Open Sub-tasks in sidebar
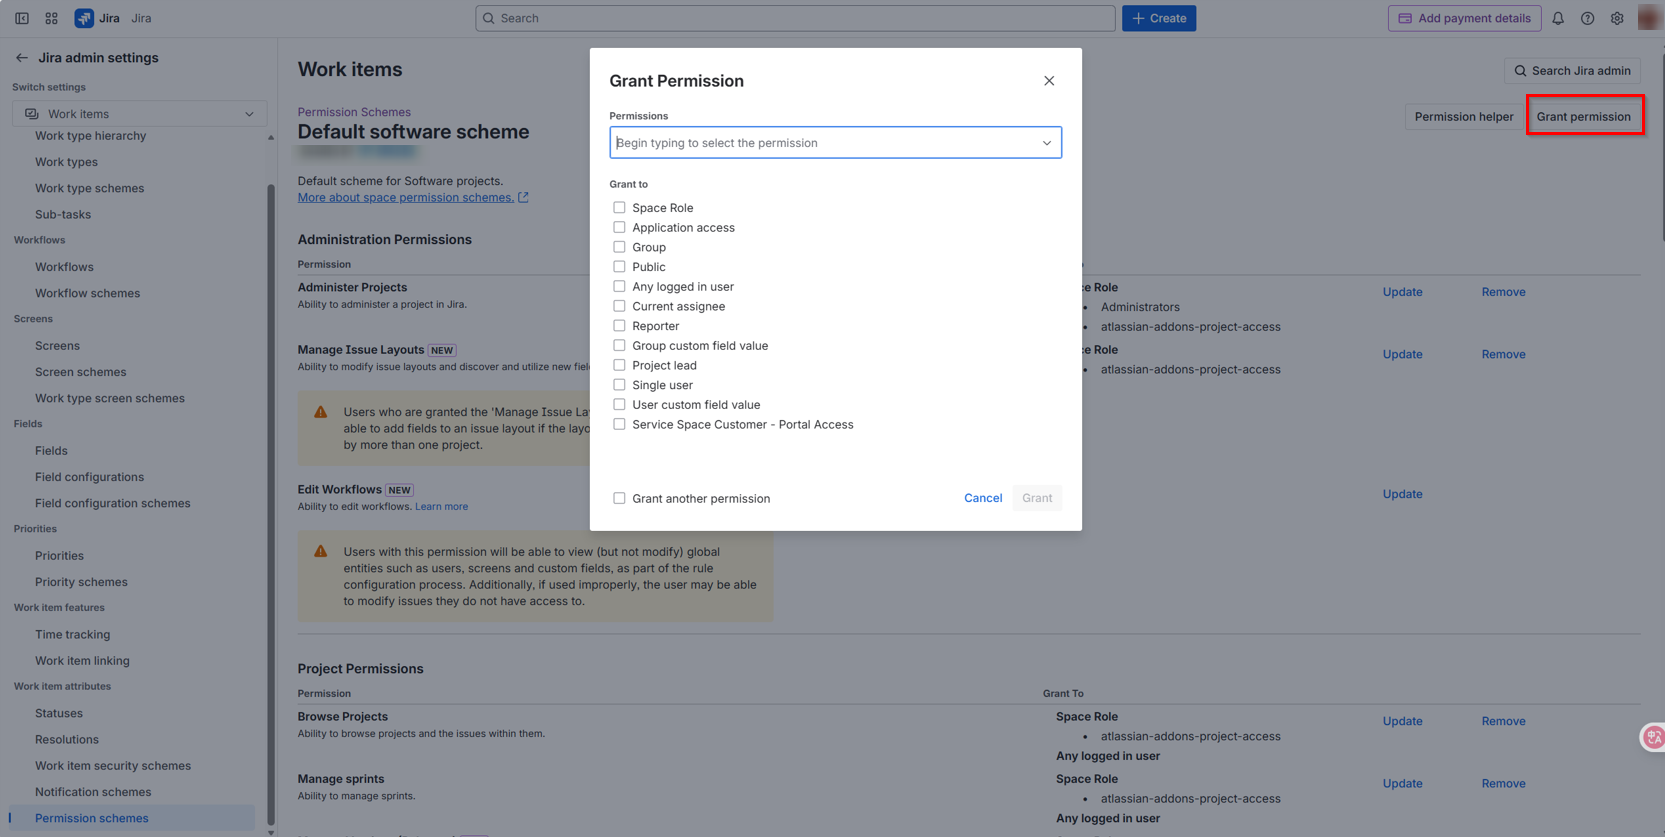1665x837 pixels. pyautogui.click(x=63, y=214)
